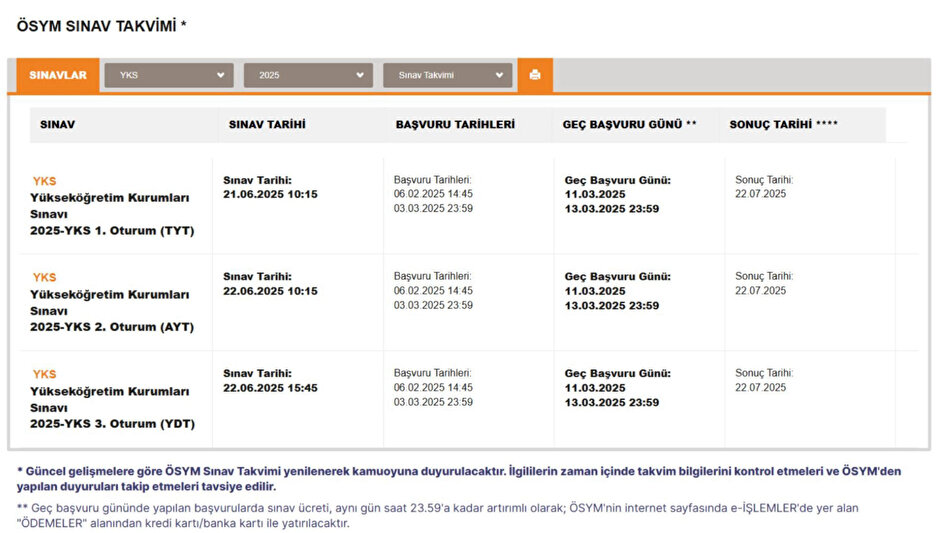Open the YKS link of the YDT row

point(44,374)
